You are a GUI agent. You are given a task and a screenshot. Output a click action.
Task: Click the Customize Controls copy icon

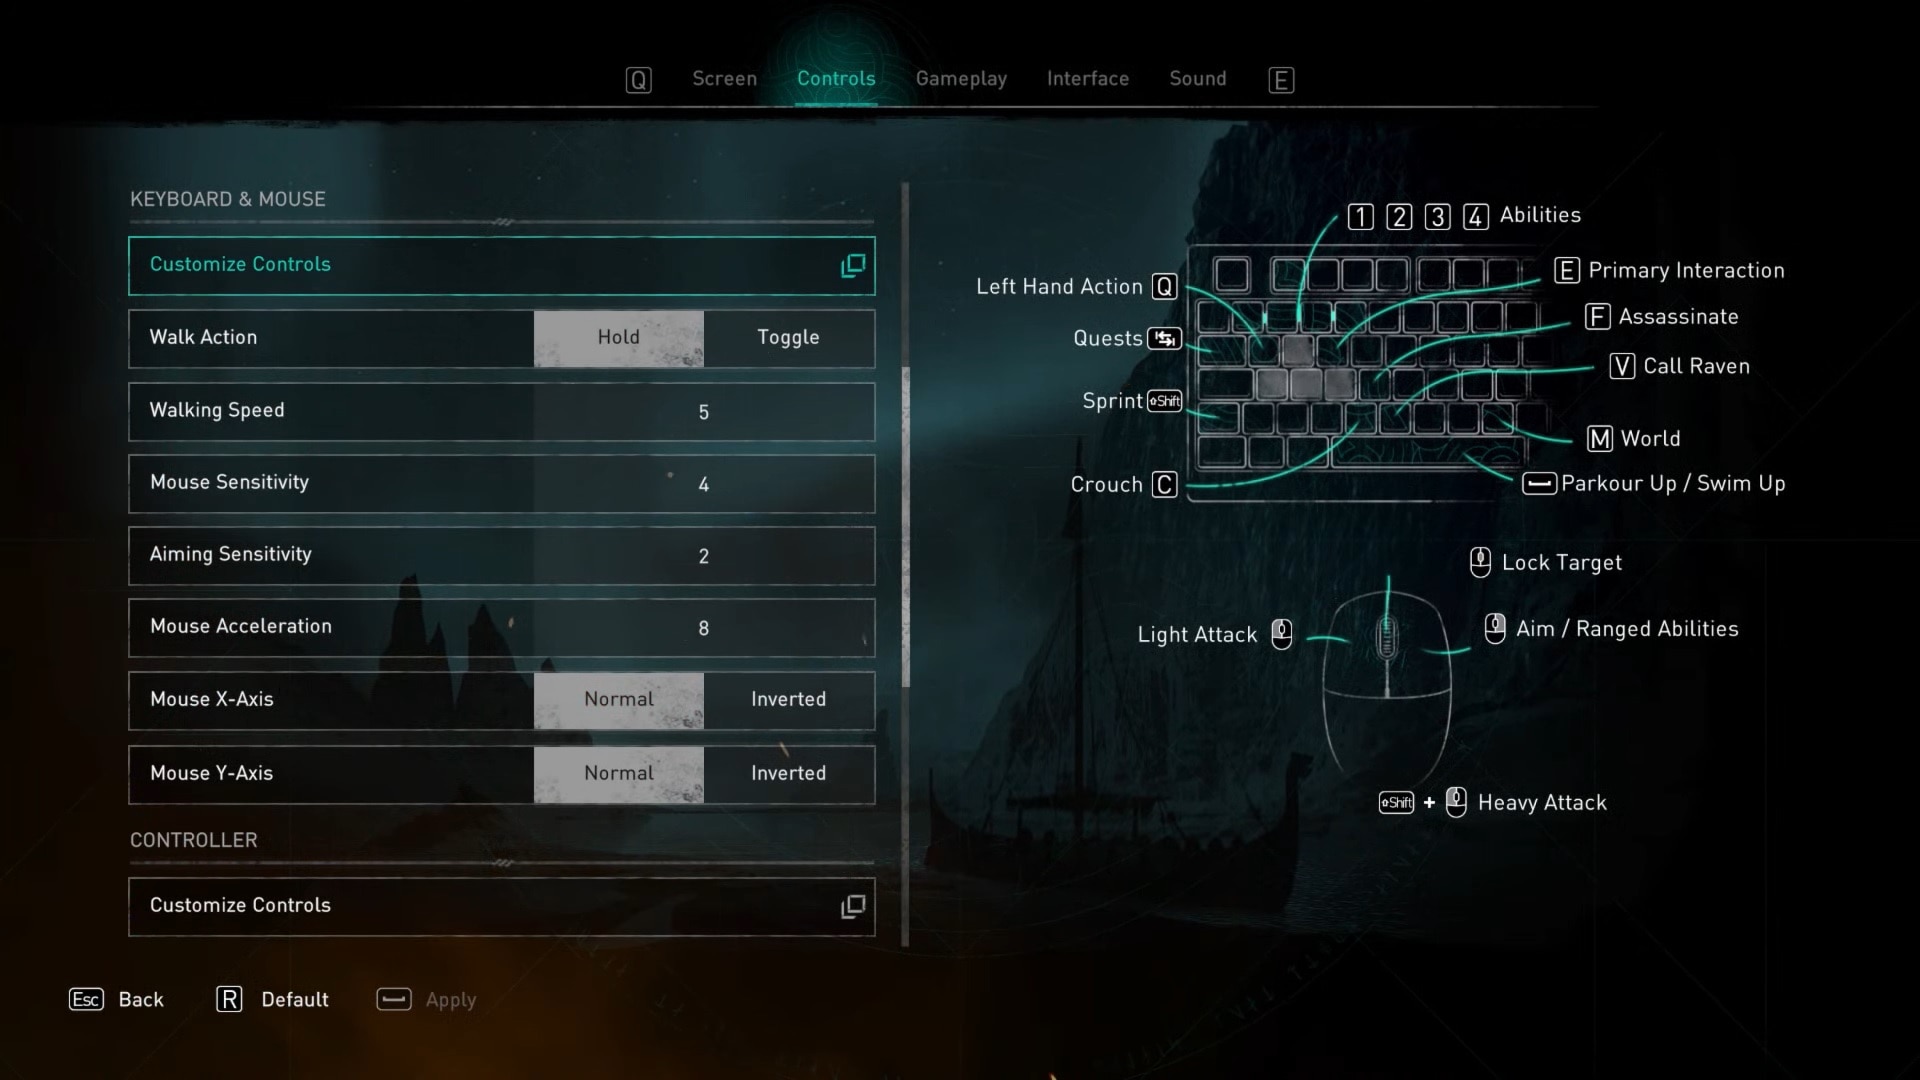point(851,262)
